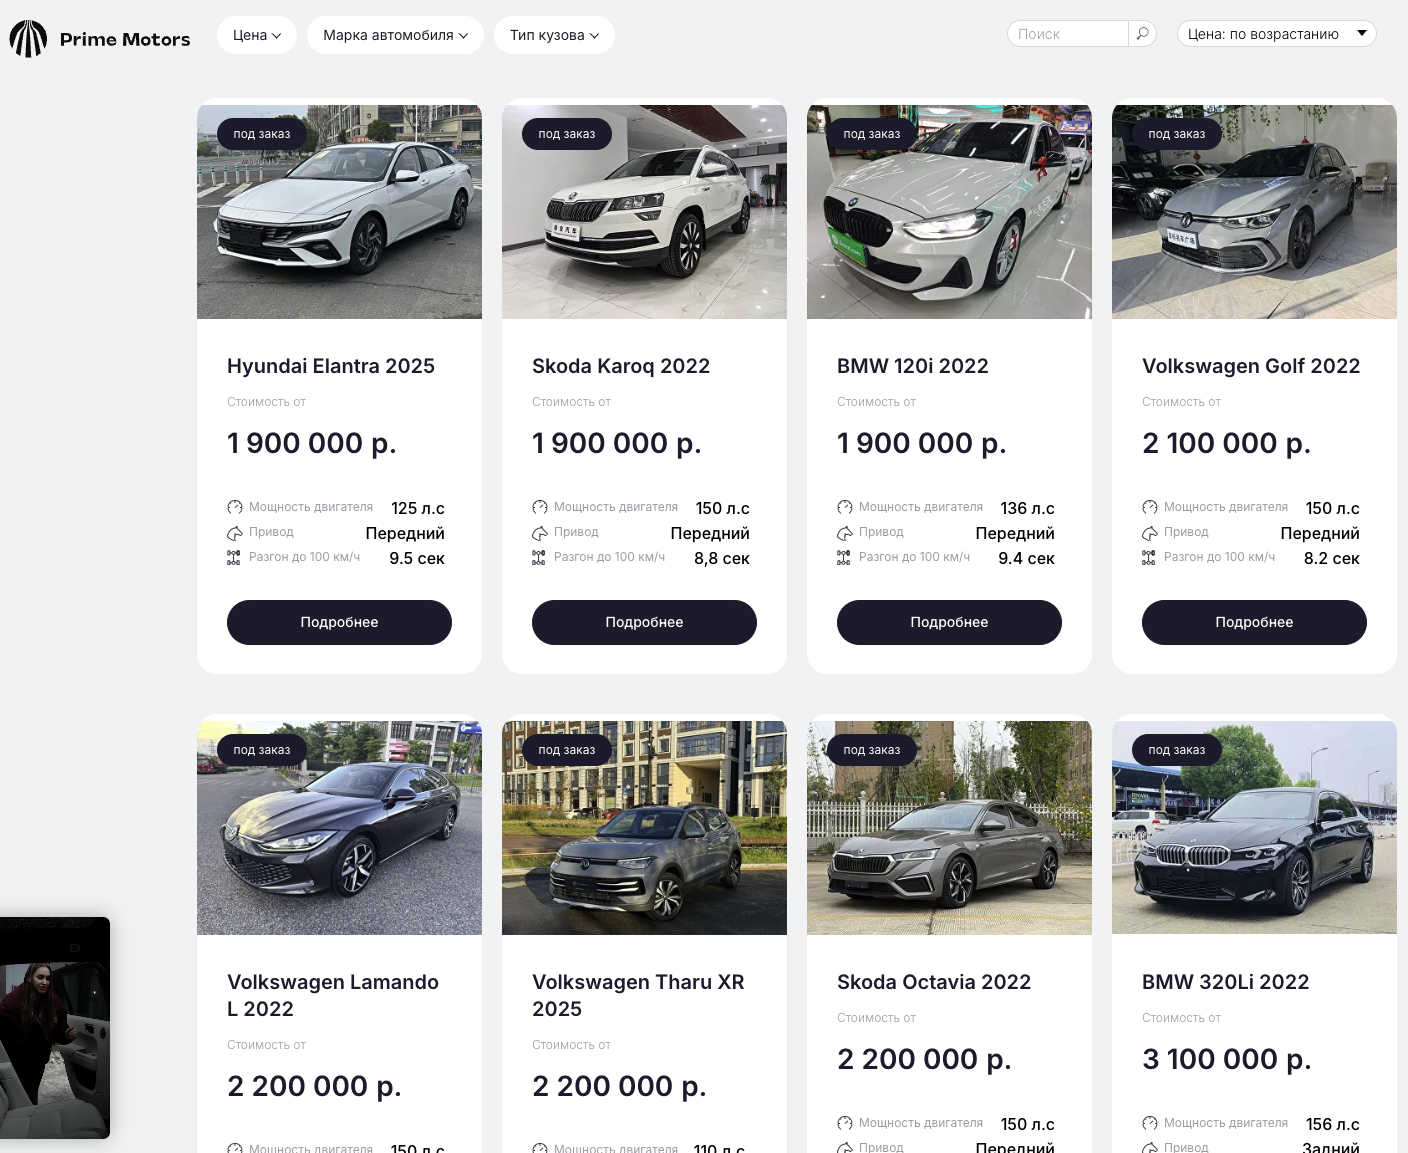The height and width of the screenshot is (1153, 1408).
Task: Click the drive type icon on Hyundai Elantra card
Action: click(x=234, y=533)
